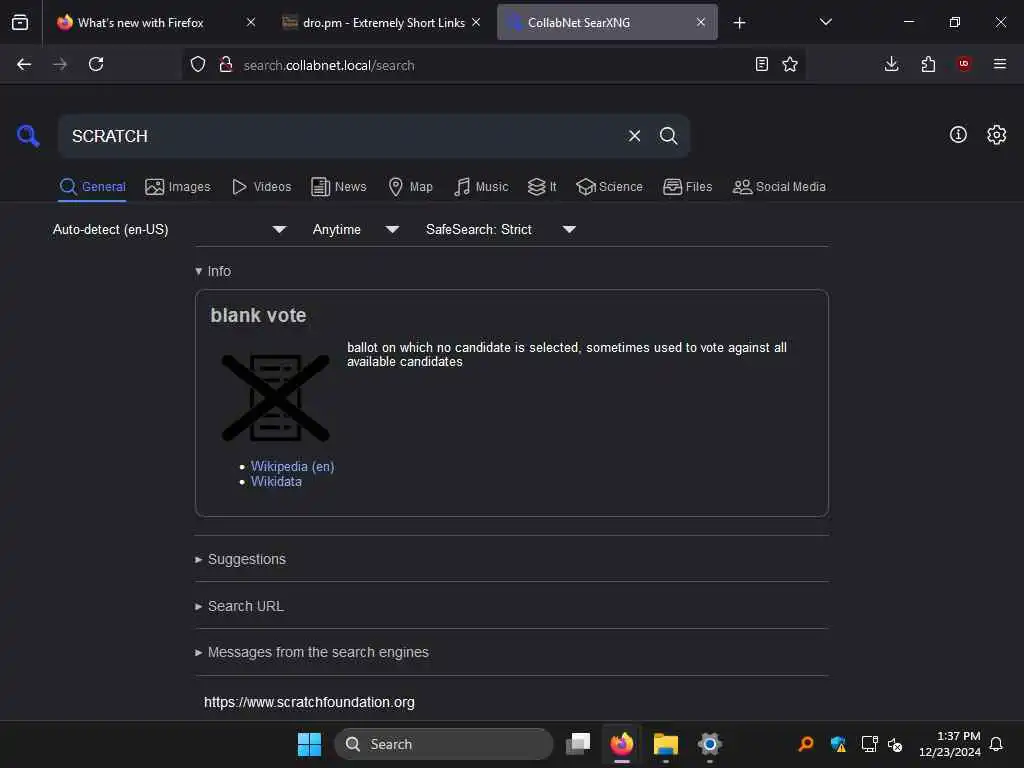Open Firefox Extensions menu
Viewport: 1024px width, 768px height.
click(928, 64)
